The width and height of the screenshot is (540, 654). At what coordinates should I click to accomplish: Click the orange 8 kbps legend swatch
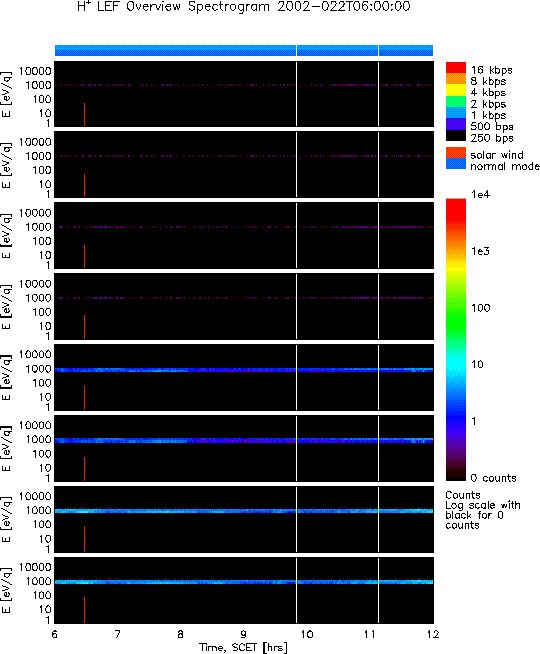point(456,79)
